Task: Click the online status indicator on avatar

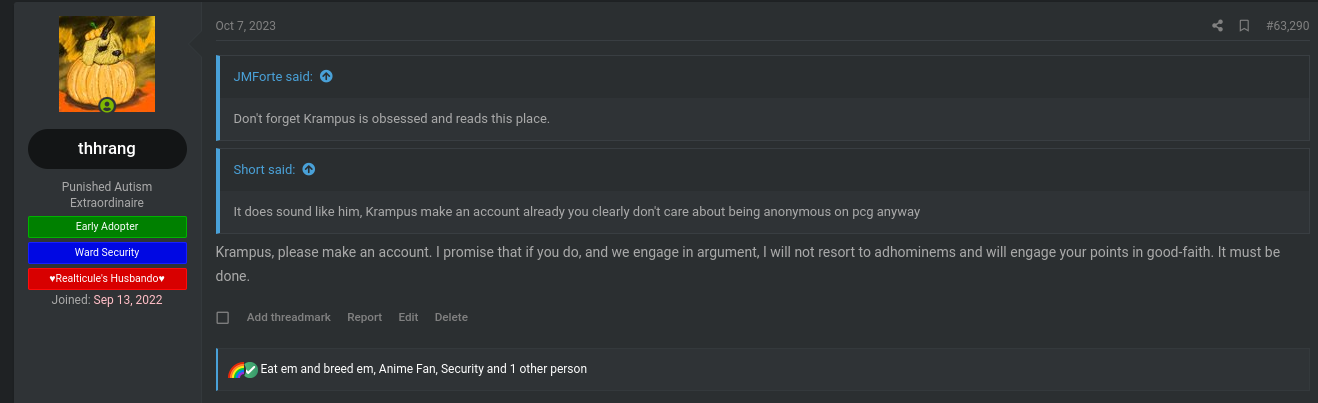Action: (107, 105)
